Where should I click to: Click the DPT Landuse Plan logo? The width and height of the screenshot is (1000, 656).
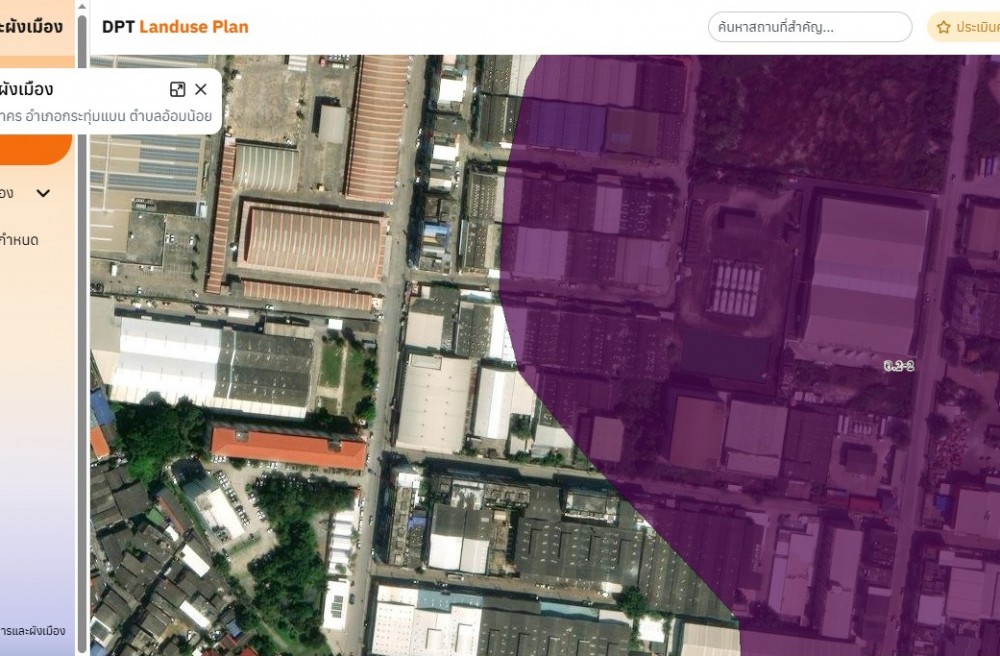[175, 27]
